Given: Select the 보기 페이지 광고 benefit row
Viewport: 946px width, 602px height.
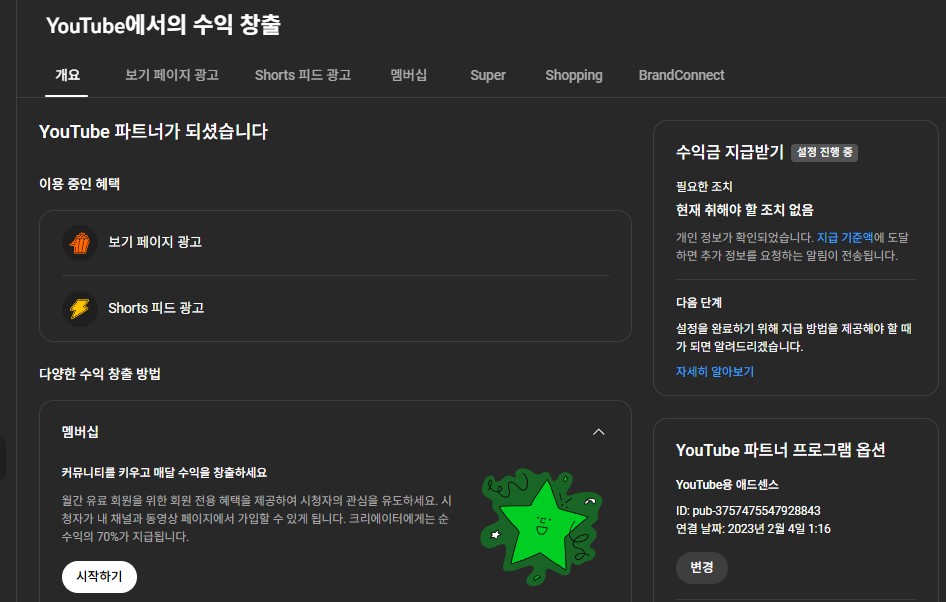Looking at the screenshot, I should (x=335, y=242).
